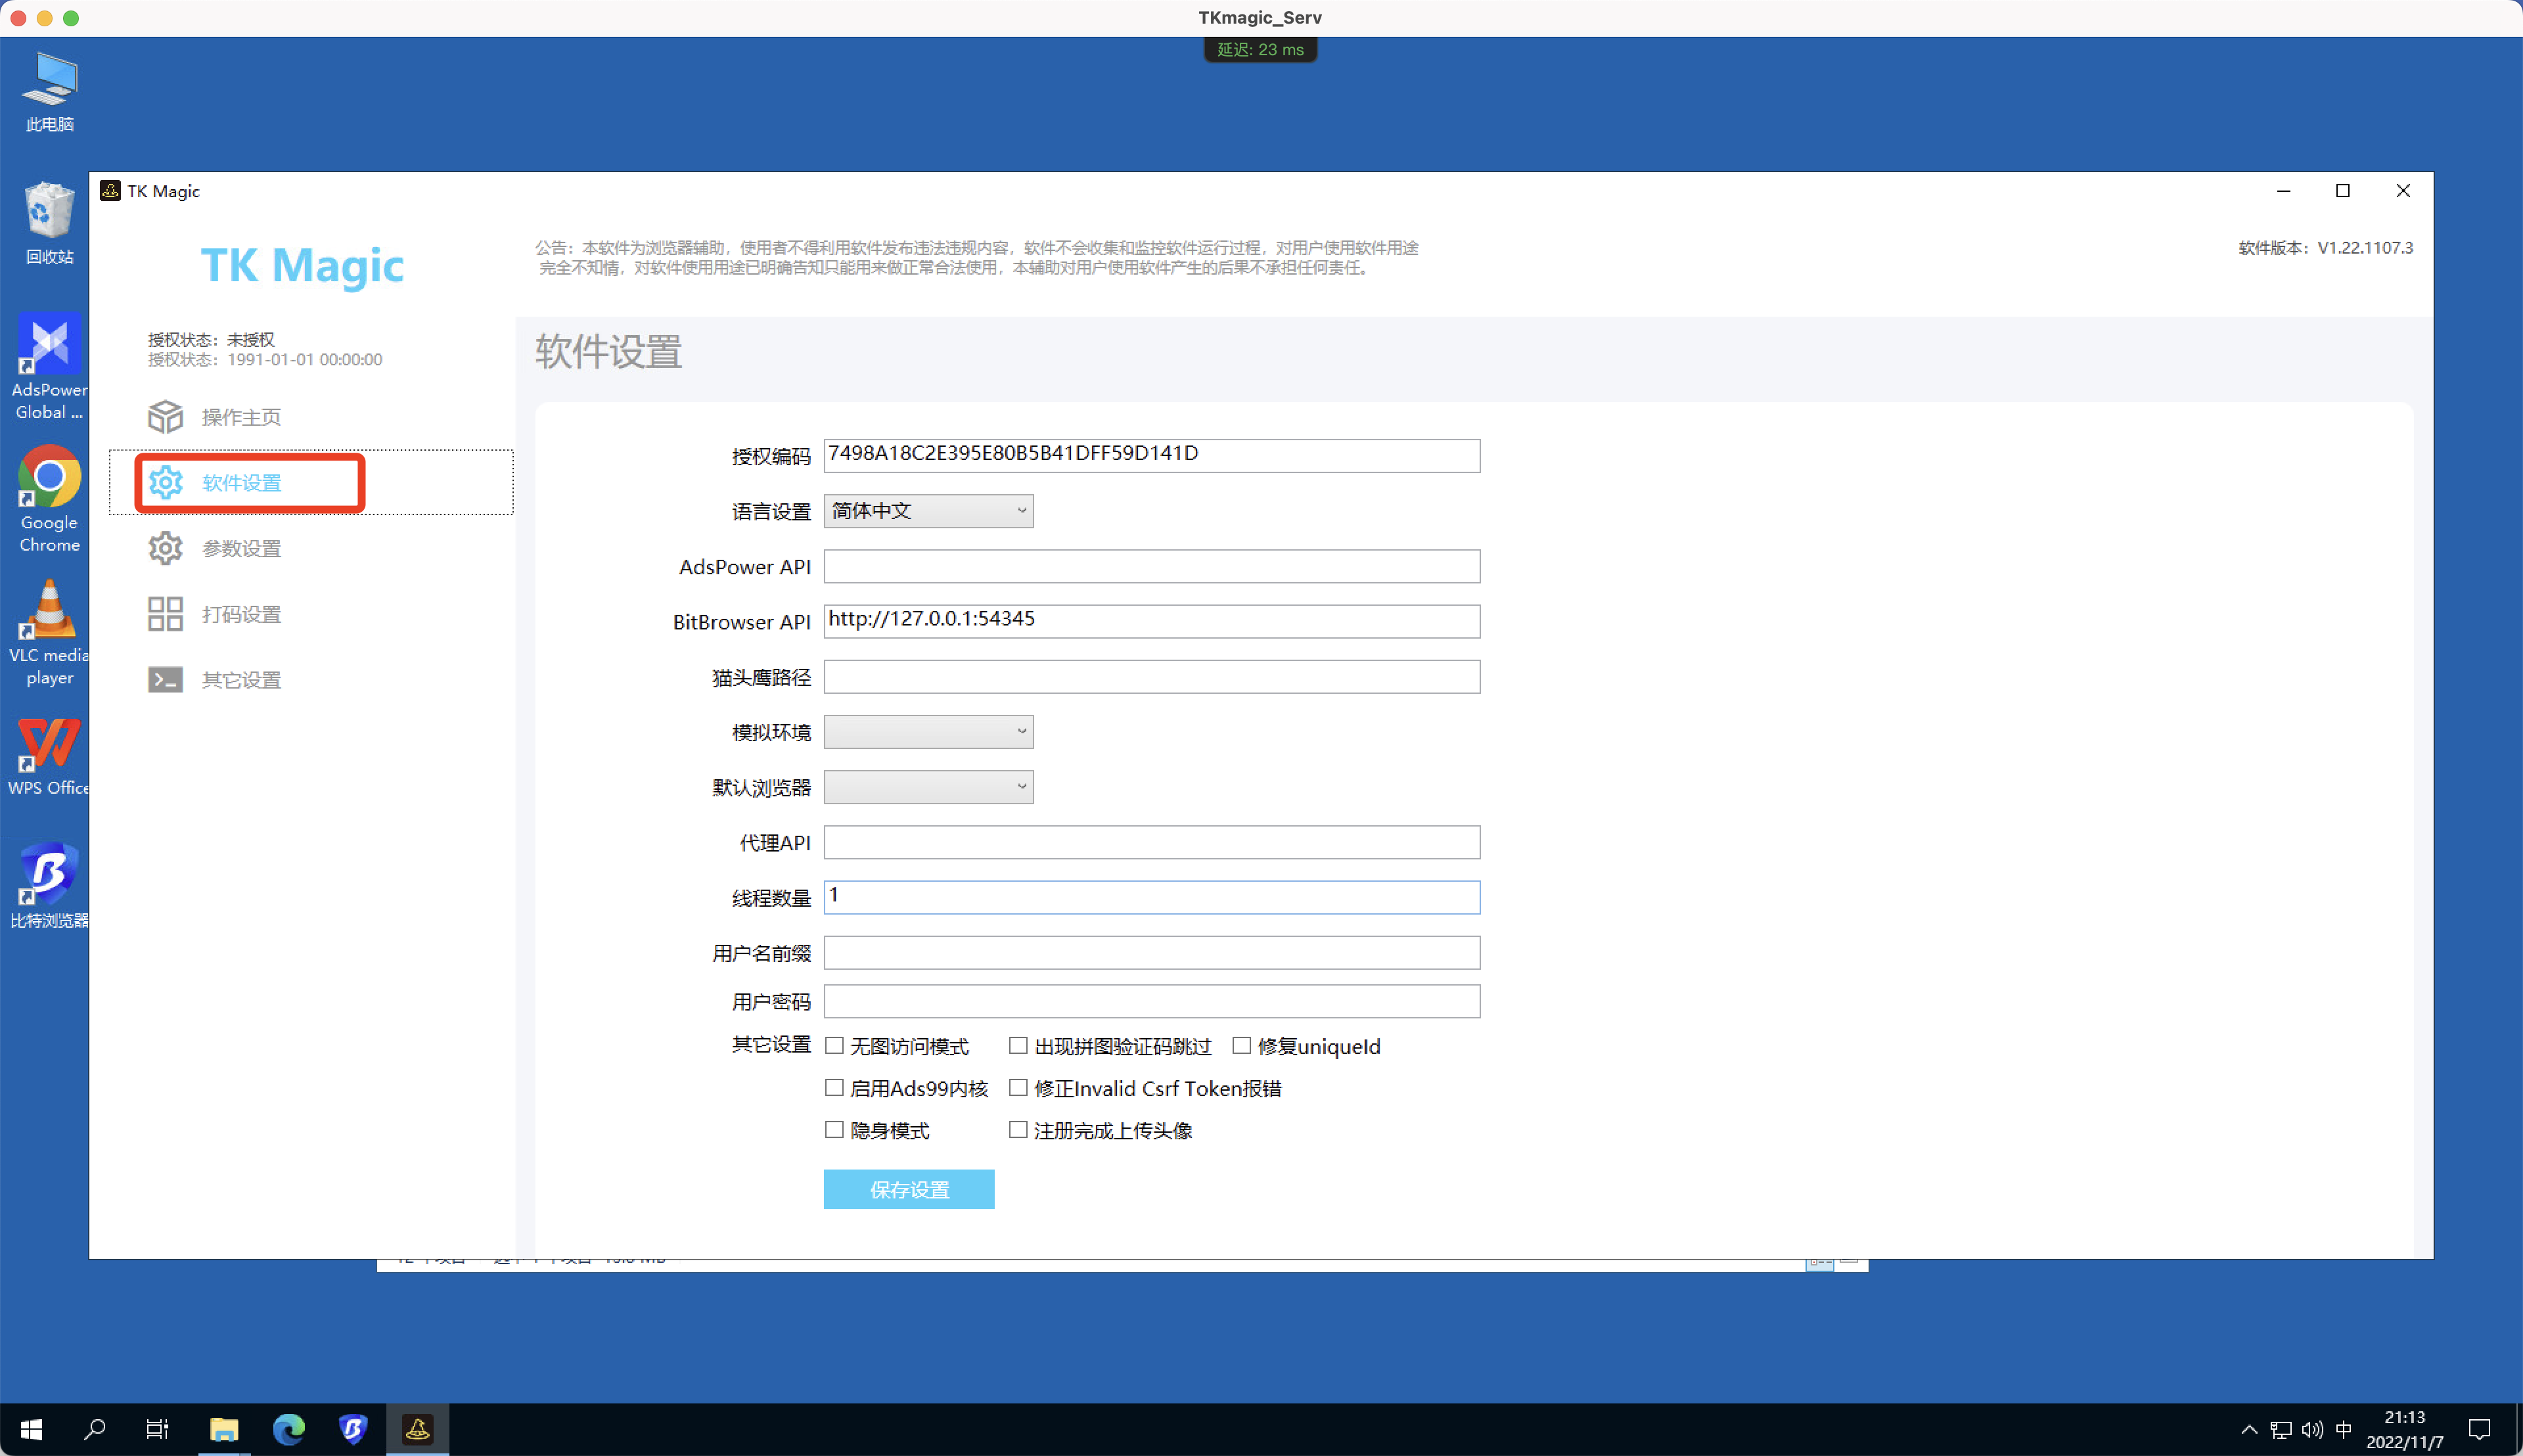Click the AdsPower API input box

(x=1150, y=566)
